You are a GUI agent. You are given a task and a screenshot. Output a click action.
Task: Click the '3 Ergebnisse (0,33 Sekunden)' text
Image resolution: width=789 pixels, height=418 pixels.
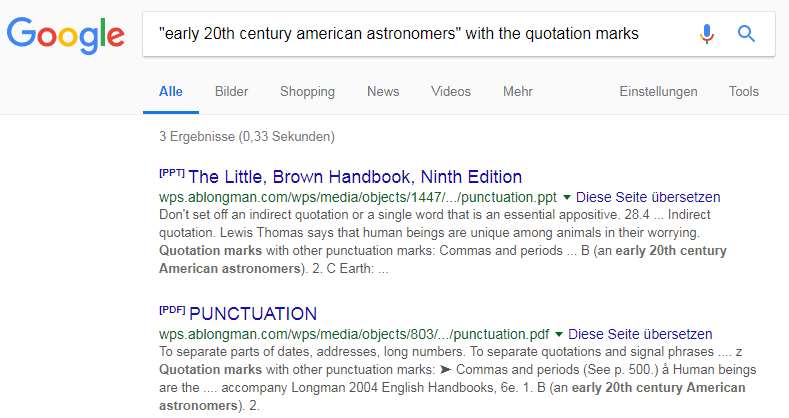tap(247, 137)
